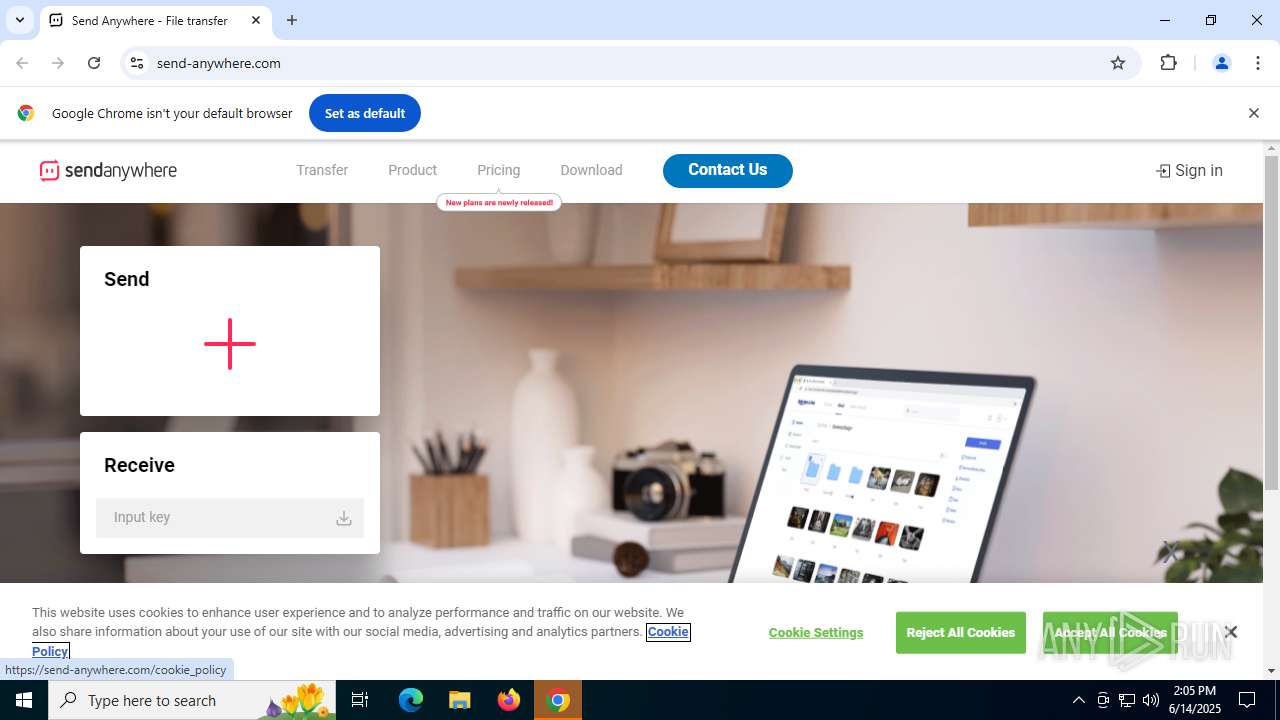The image size is (1280, 720).
Task: Show hidden system tray icons
Action: coord(1078,700)
